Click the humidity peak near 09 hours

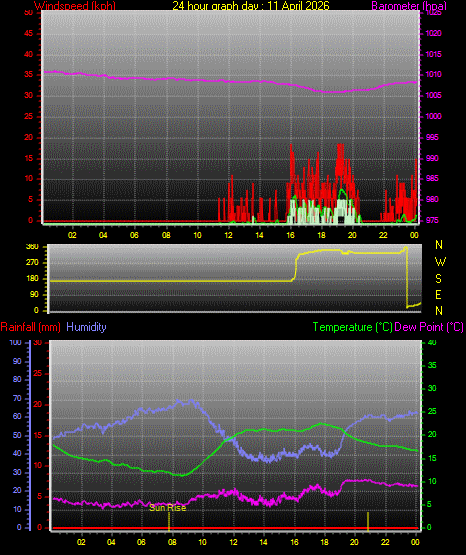pos(191,401)
